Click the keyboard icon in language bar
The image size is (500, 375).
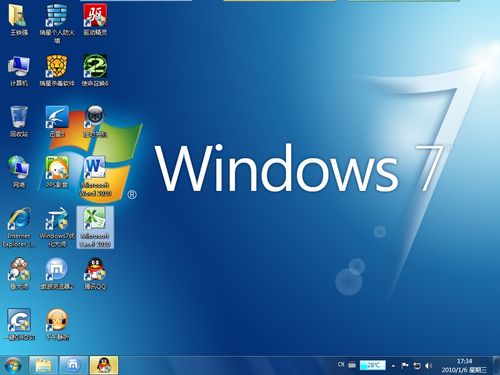352,365
